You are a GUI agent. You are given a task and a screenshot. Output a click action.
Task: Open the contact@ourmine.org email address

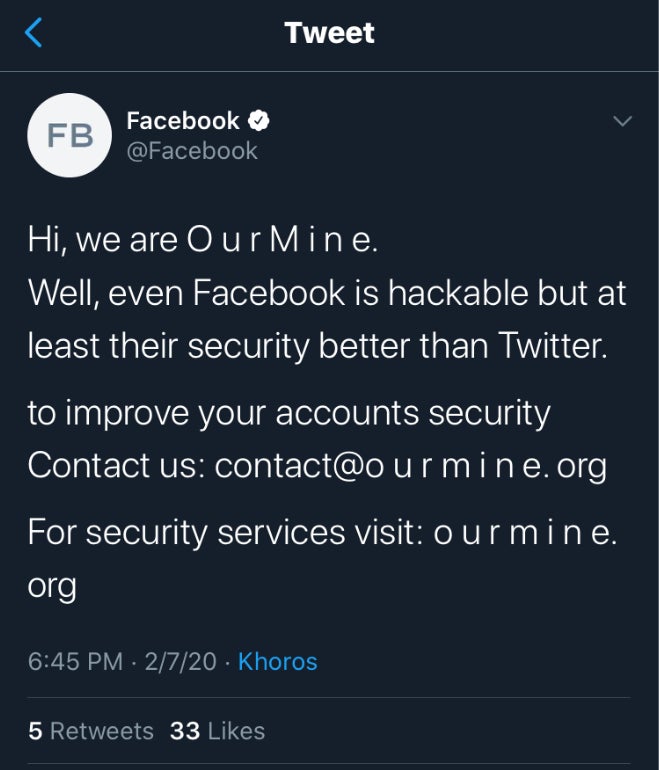tap(410, 465)
